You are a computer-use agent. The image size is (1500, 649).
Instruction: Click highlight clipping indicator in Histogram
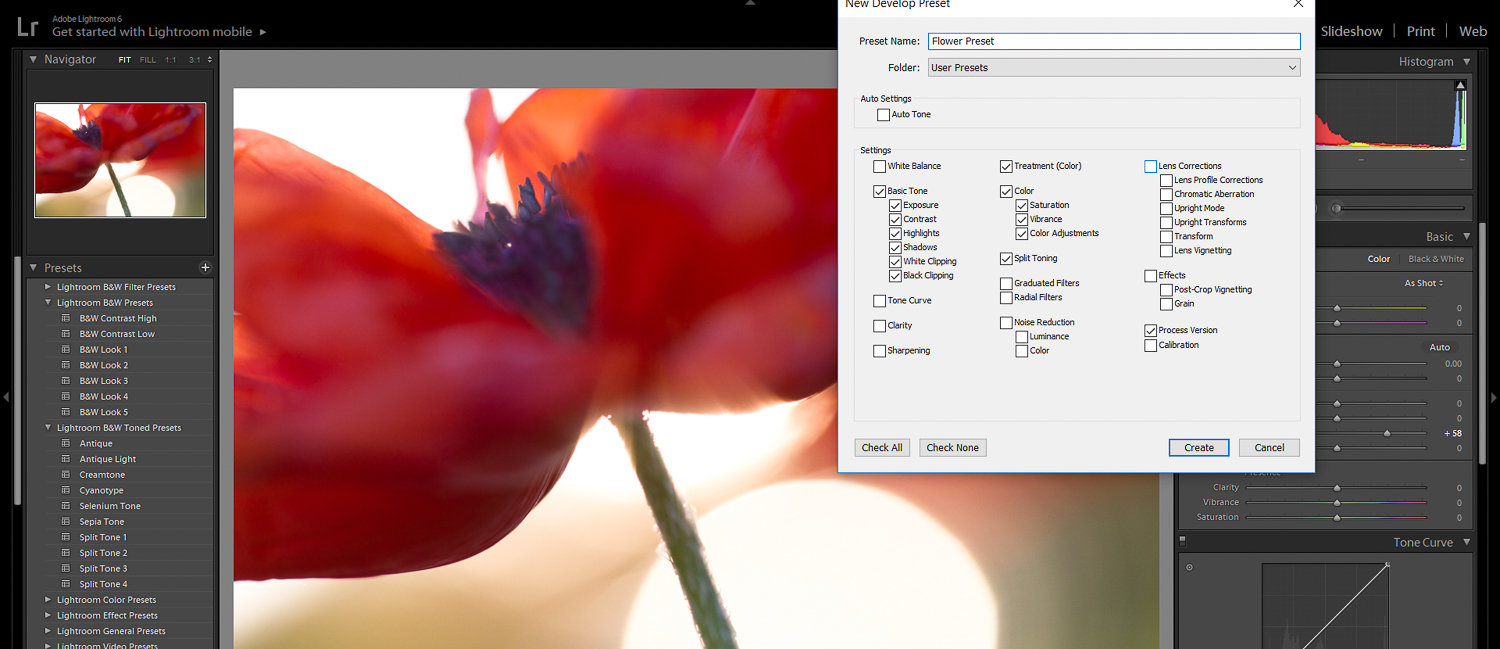[1461, 86]
